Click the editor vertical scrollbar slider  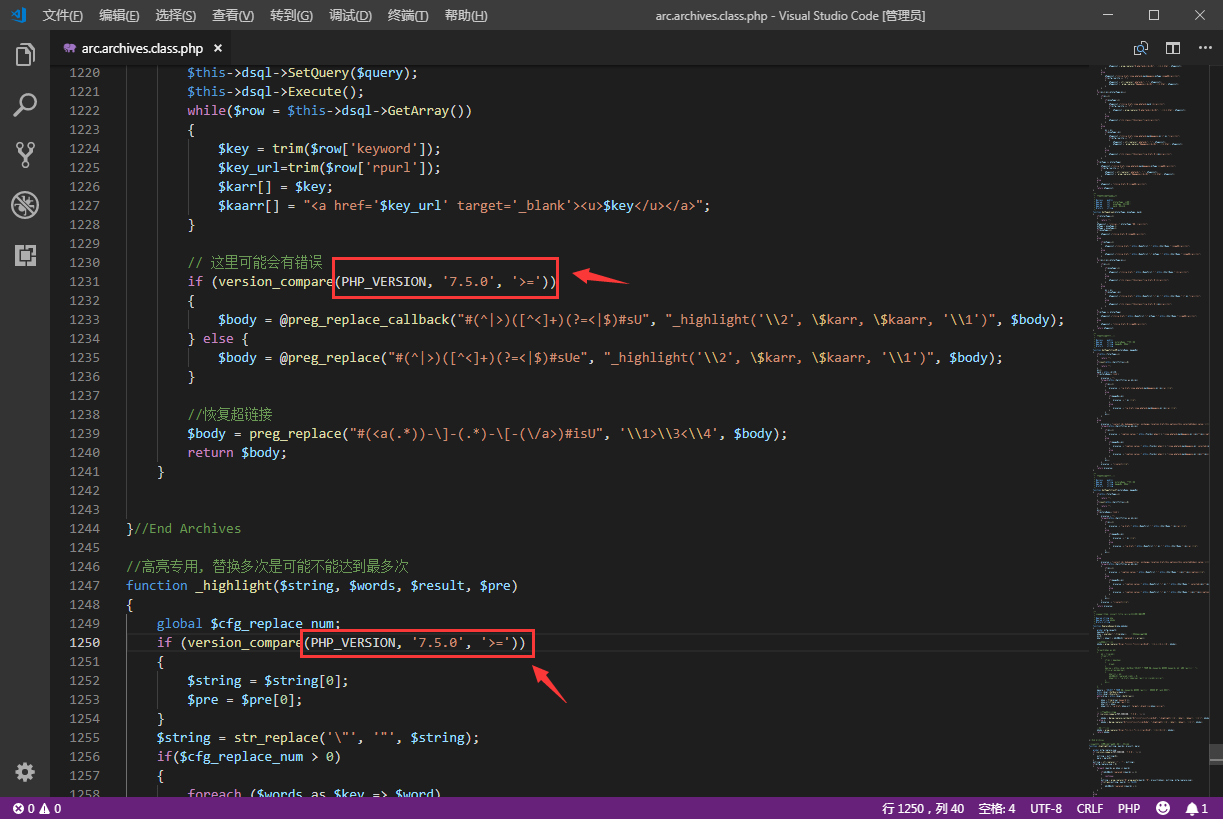[x=1215, y=753]
